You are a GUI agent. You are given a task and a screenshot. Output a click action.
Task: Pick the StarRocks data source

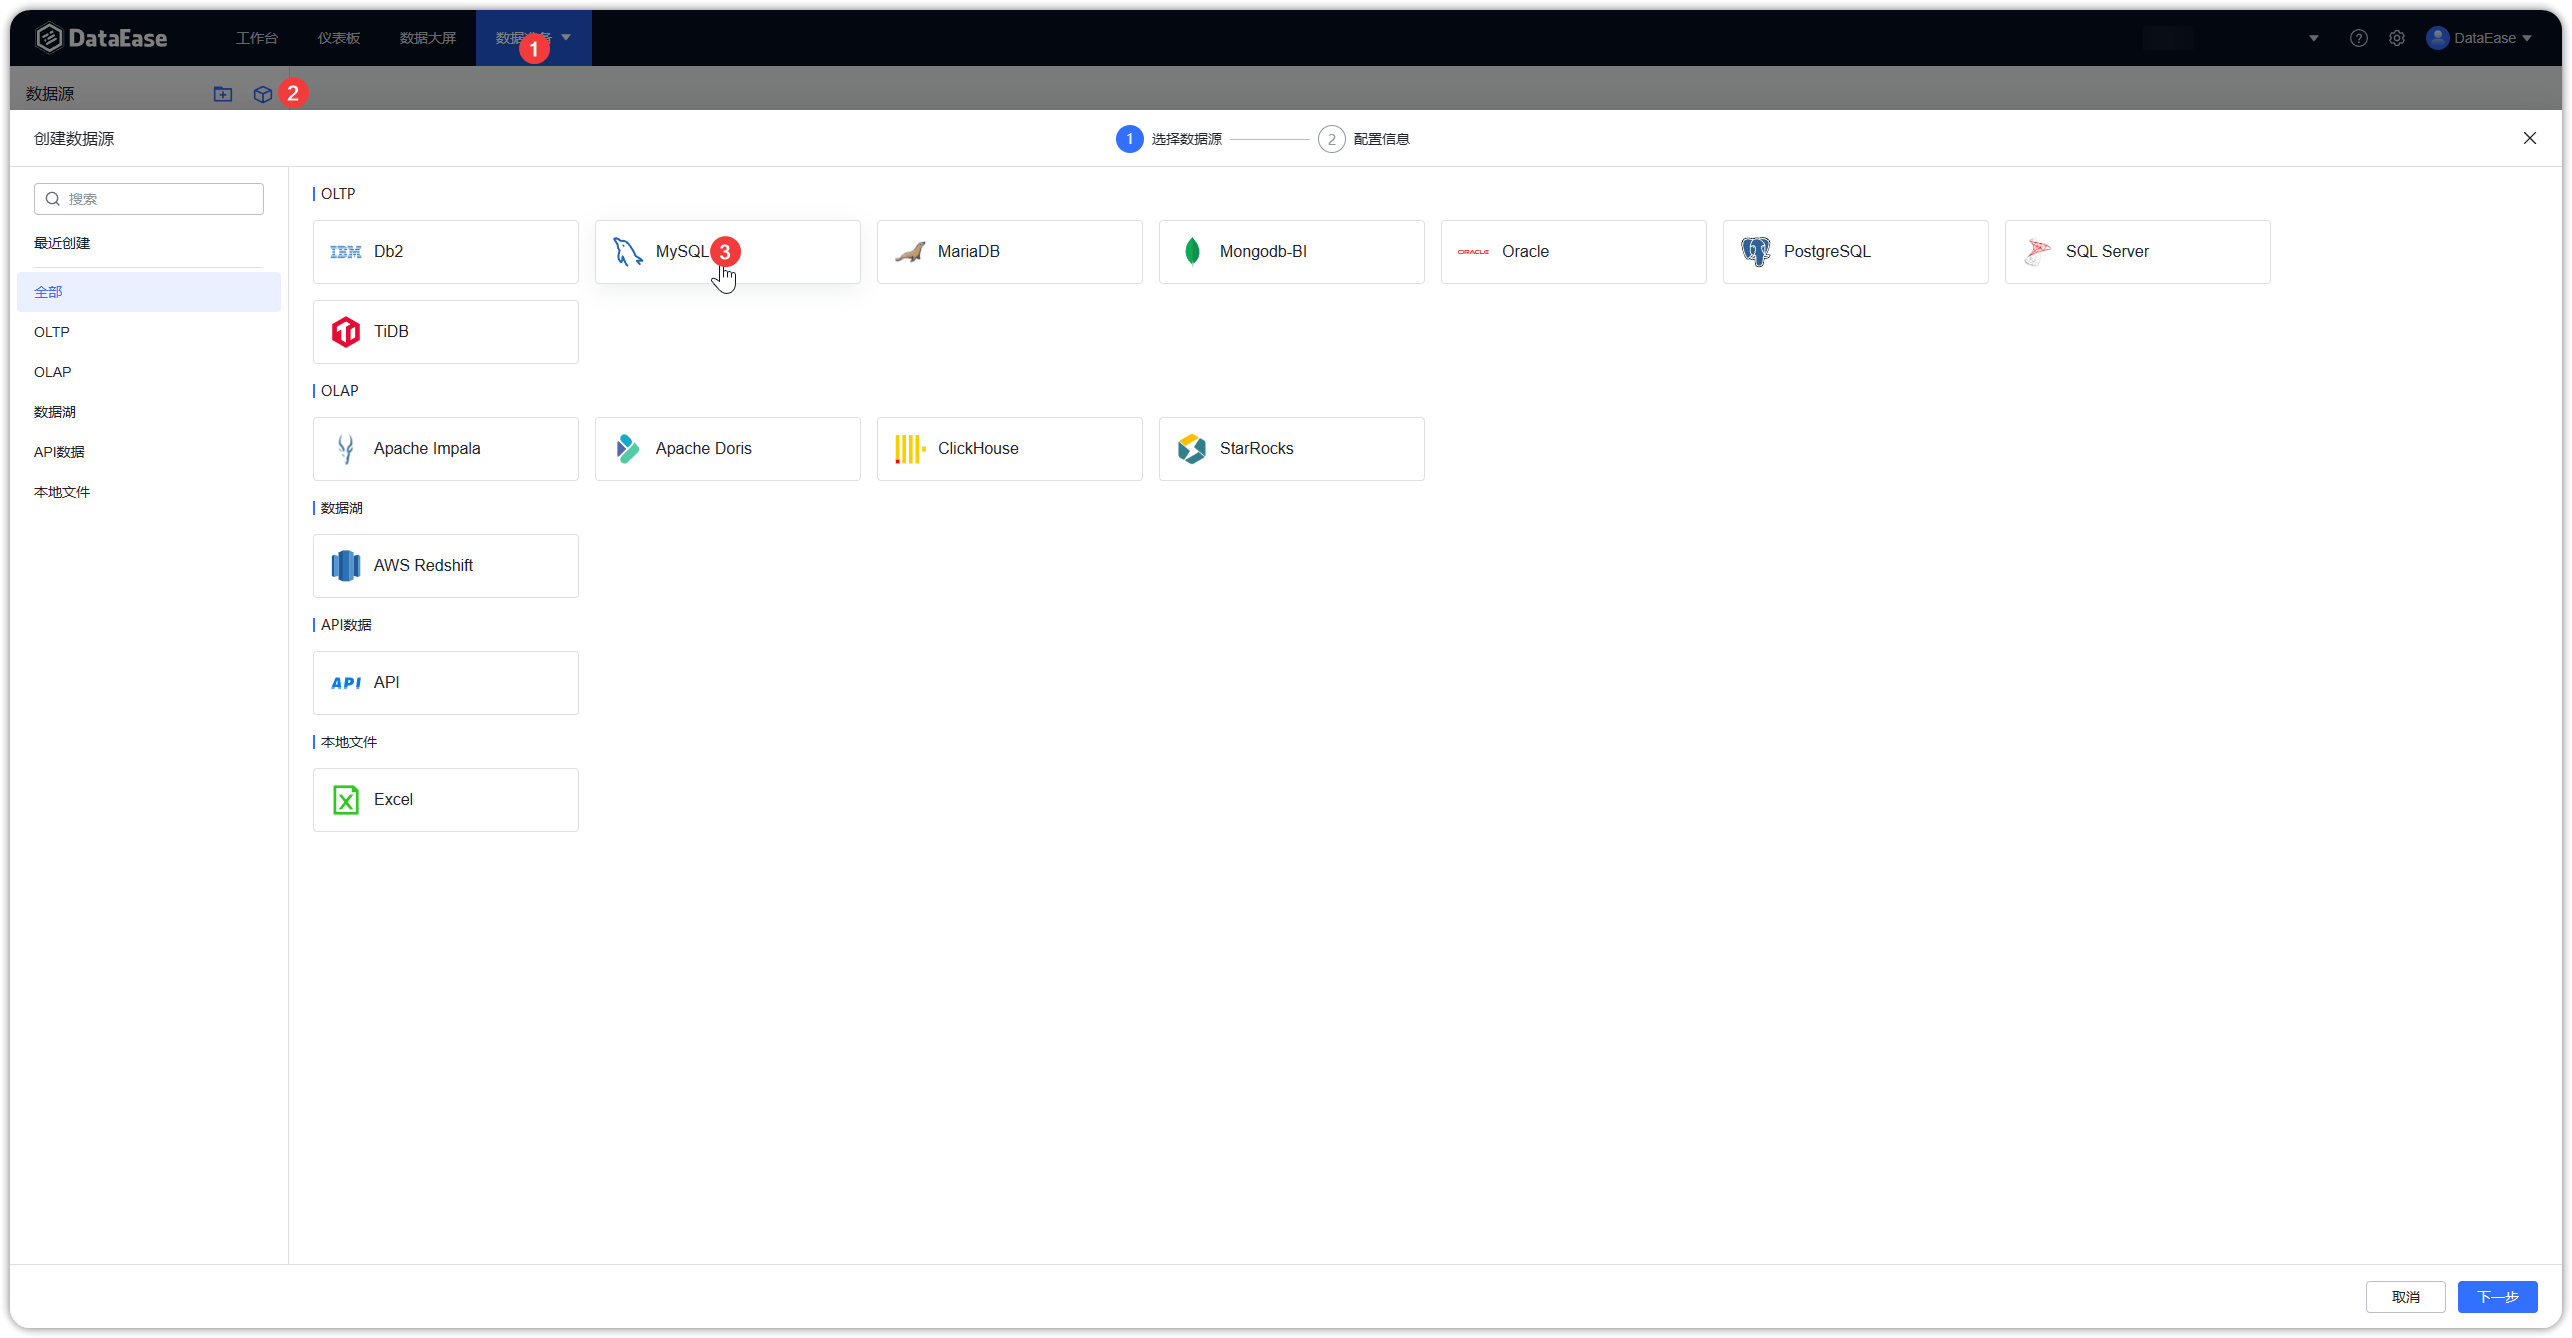pos(1291,448)
